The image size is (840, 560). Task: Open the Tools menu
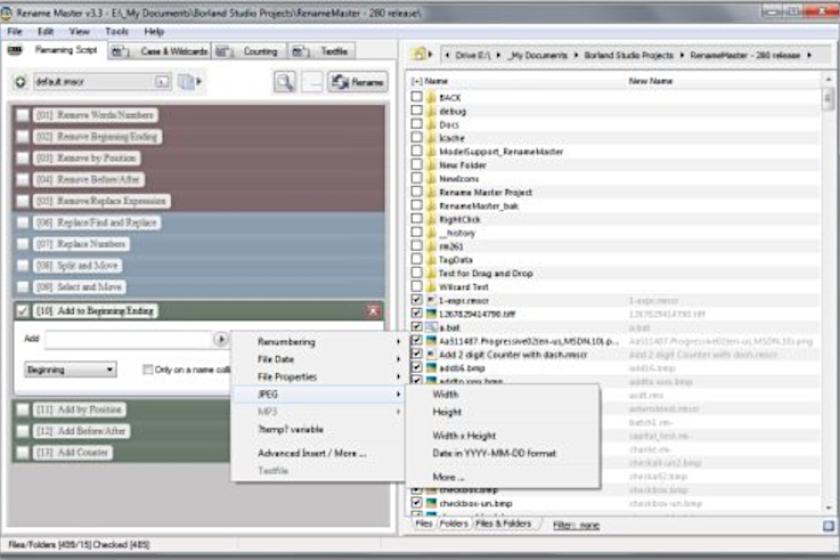[x=117, y=32]
